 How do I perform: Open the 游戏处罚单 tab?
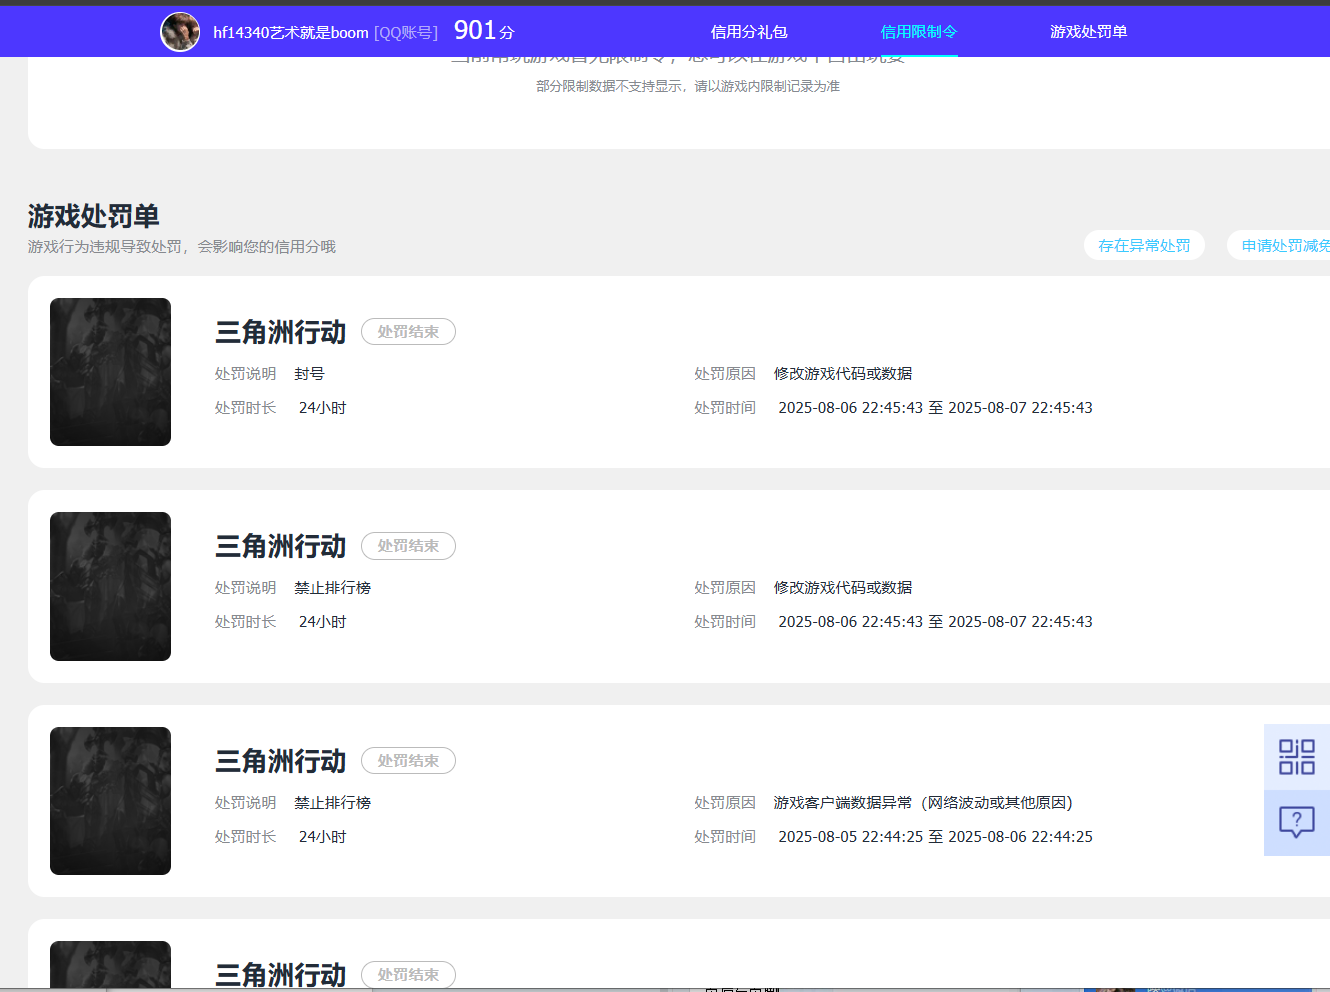tap(1088, 31)
